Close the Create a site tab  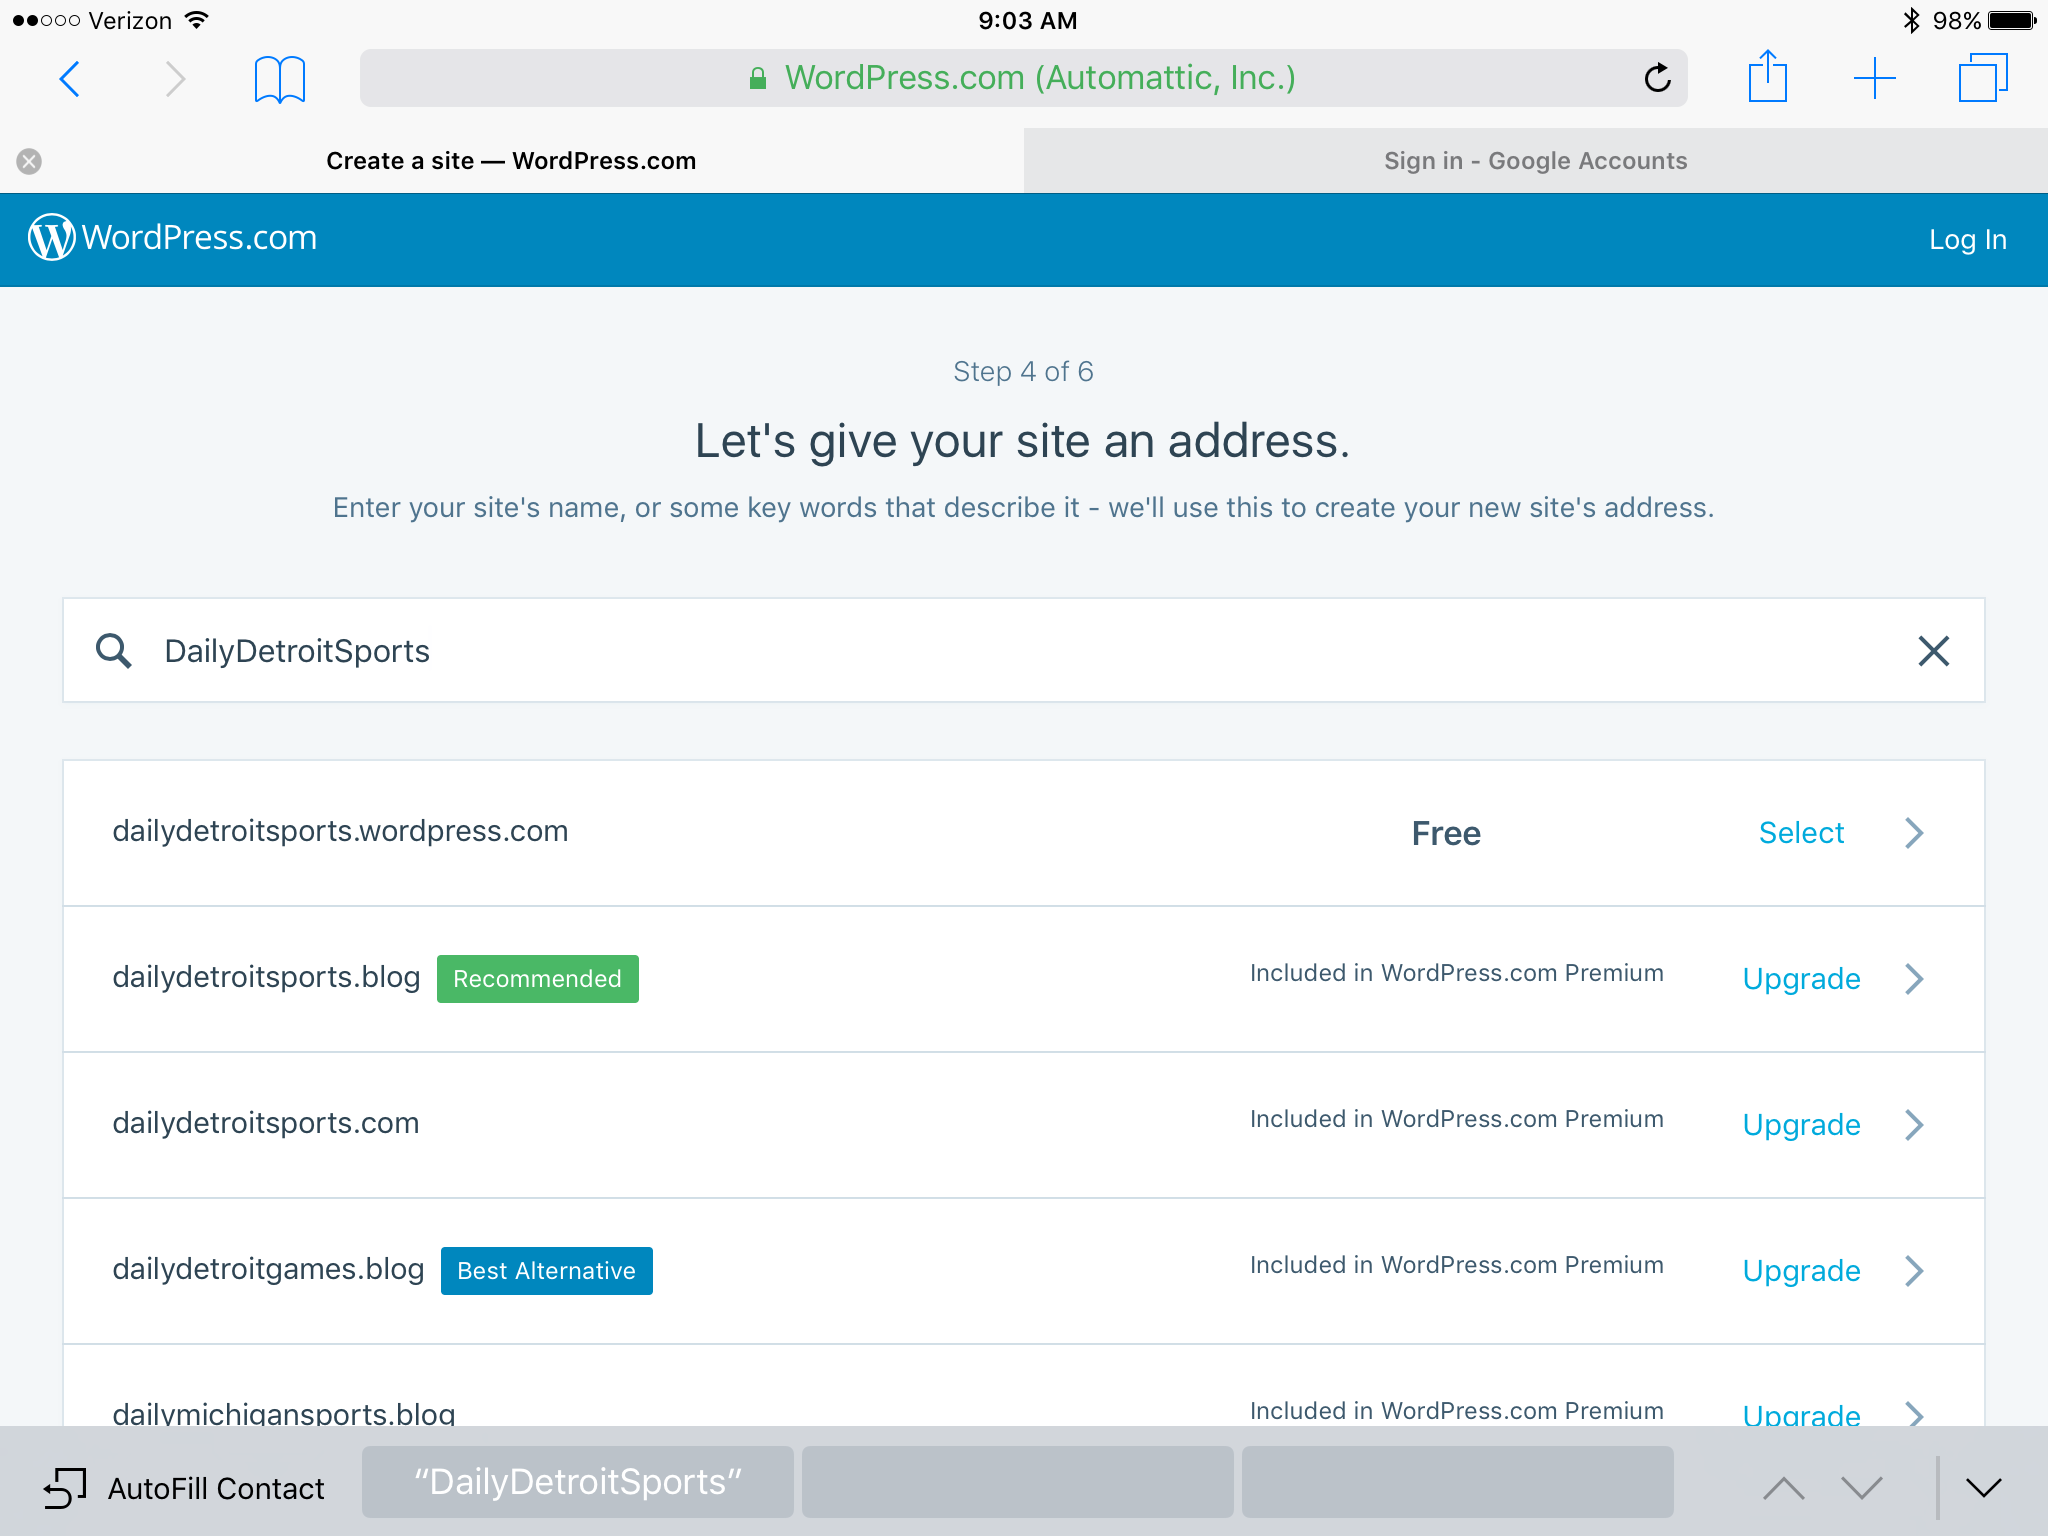click(x=29, y=161)
